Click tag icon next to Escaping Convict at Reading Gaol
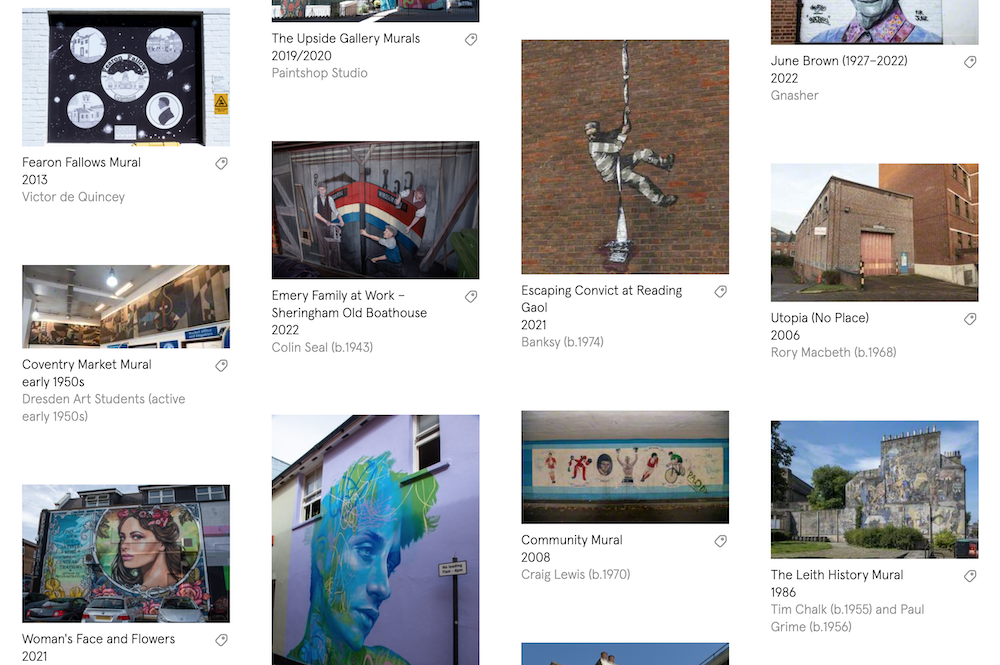The width and height of the screenshot is (1000, 665). (721, 291)
